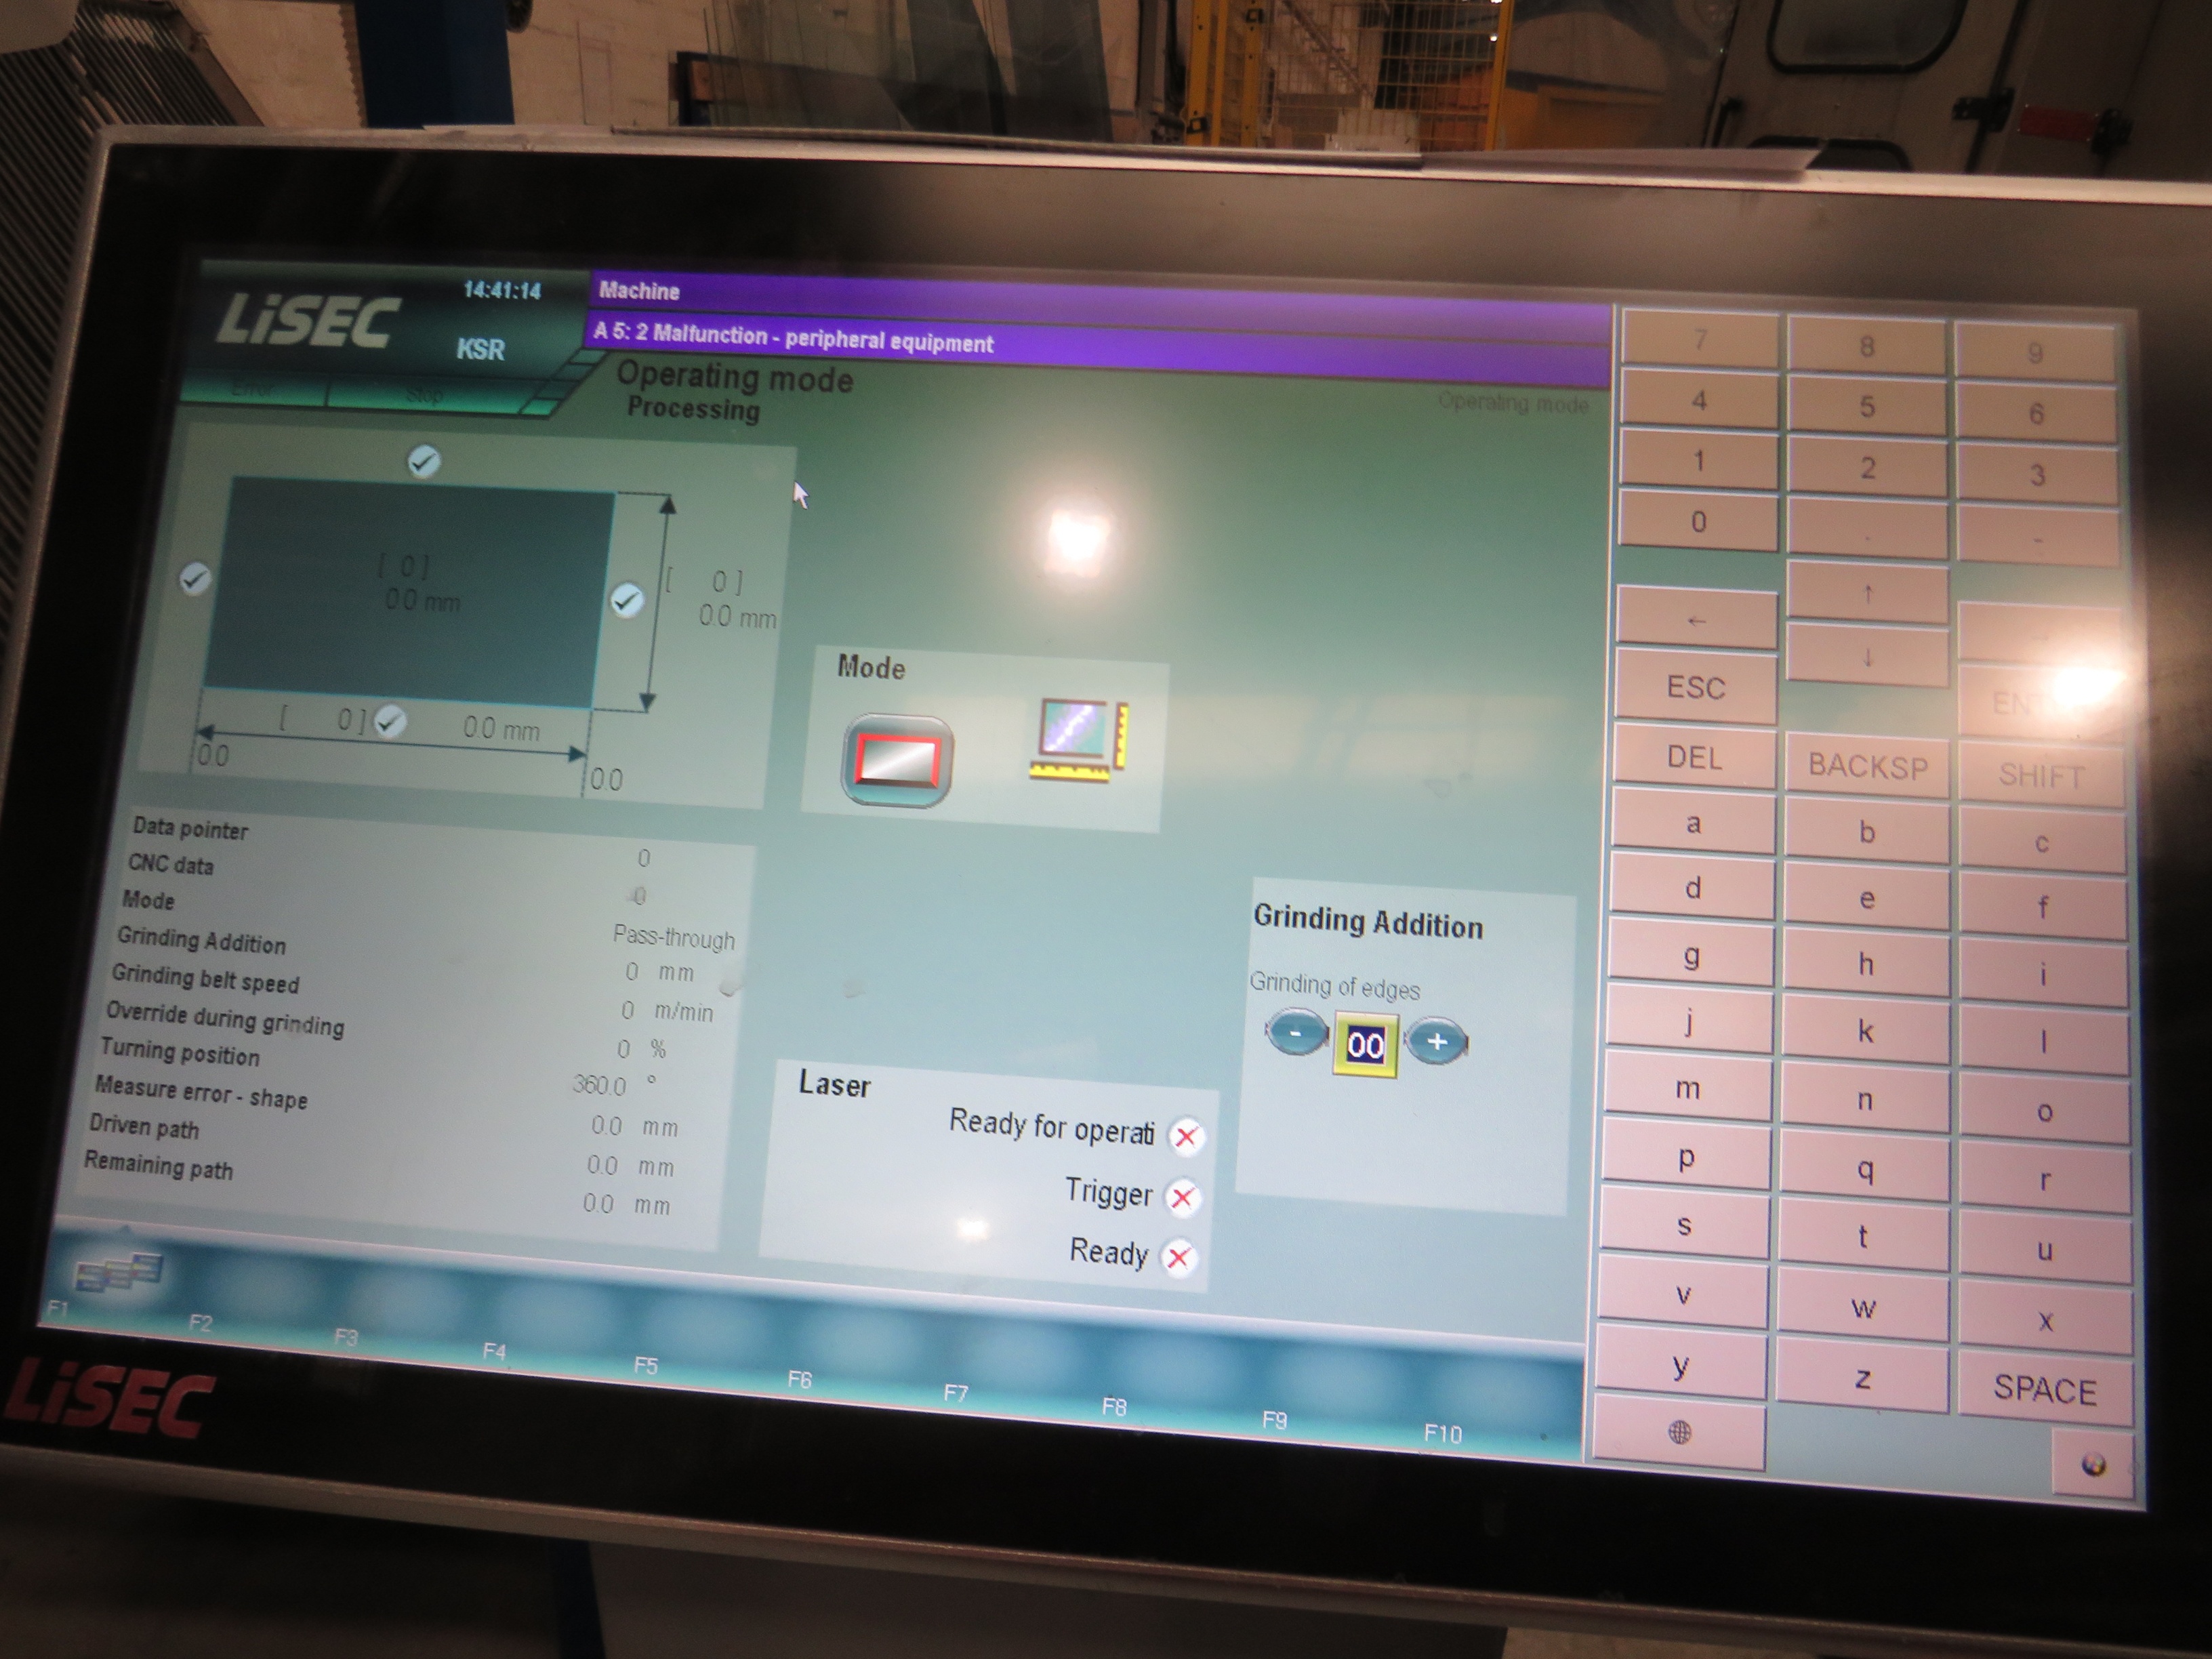The image size is (2212, 1659).
Task: Increase grinding addition with the plus button
Action: (x=1436, y=1042)
